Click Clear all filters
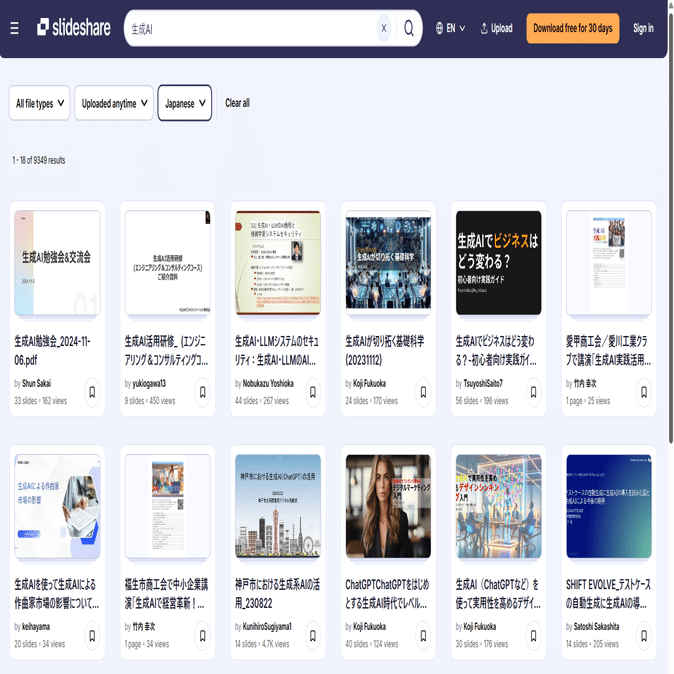 pos(237,103)
